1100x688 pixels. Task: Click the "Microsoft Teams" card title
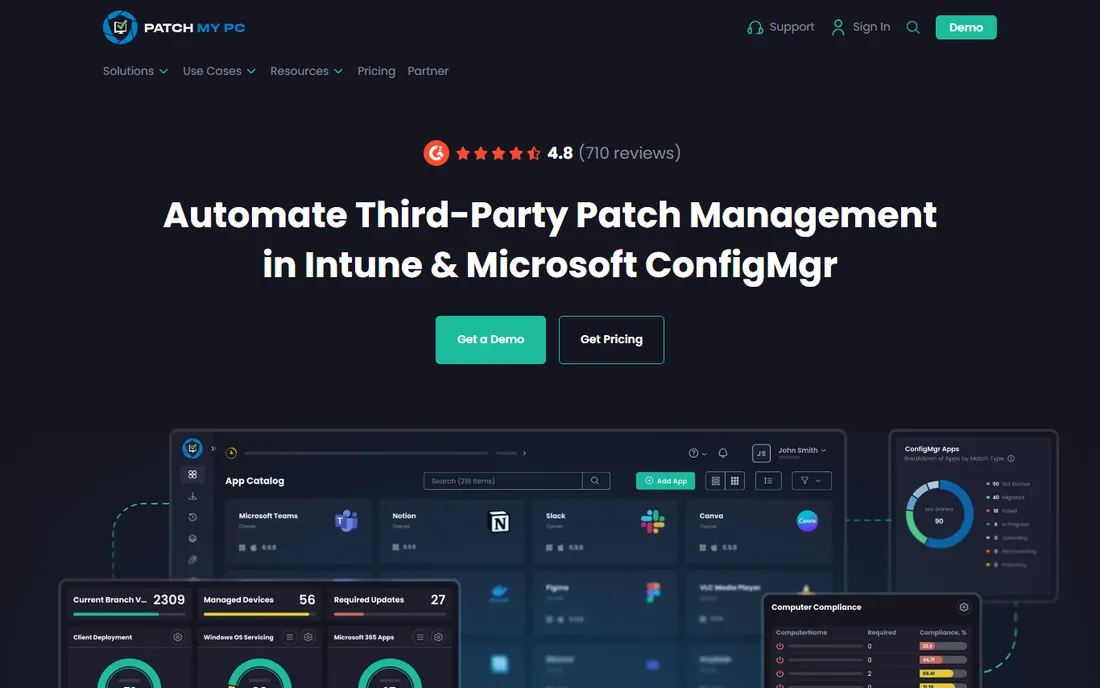[x=268, y=515]
